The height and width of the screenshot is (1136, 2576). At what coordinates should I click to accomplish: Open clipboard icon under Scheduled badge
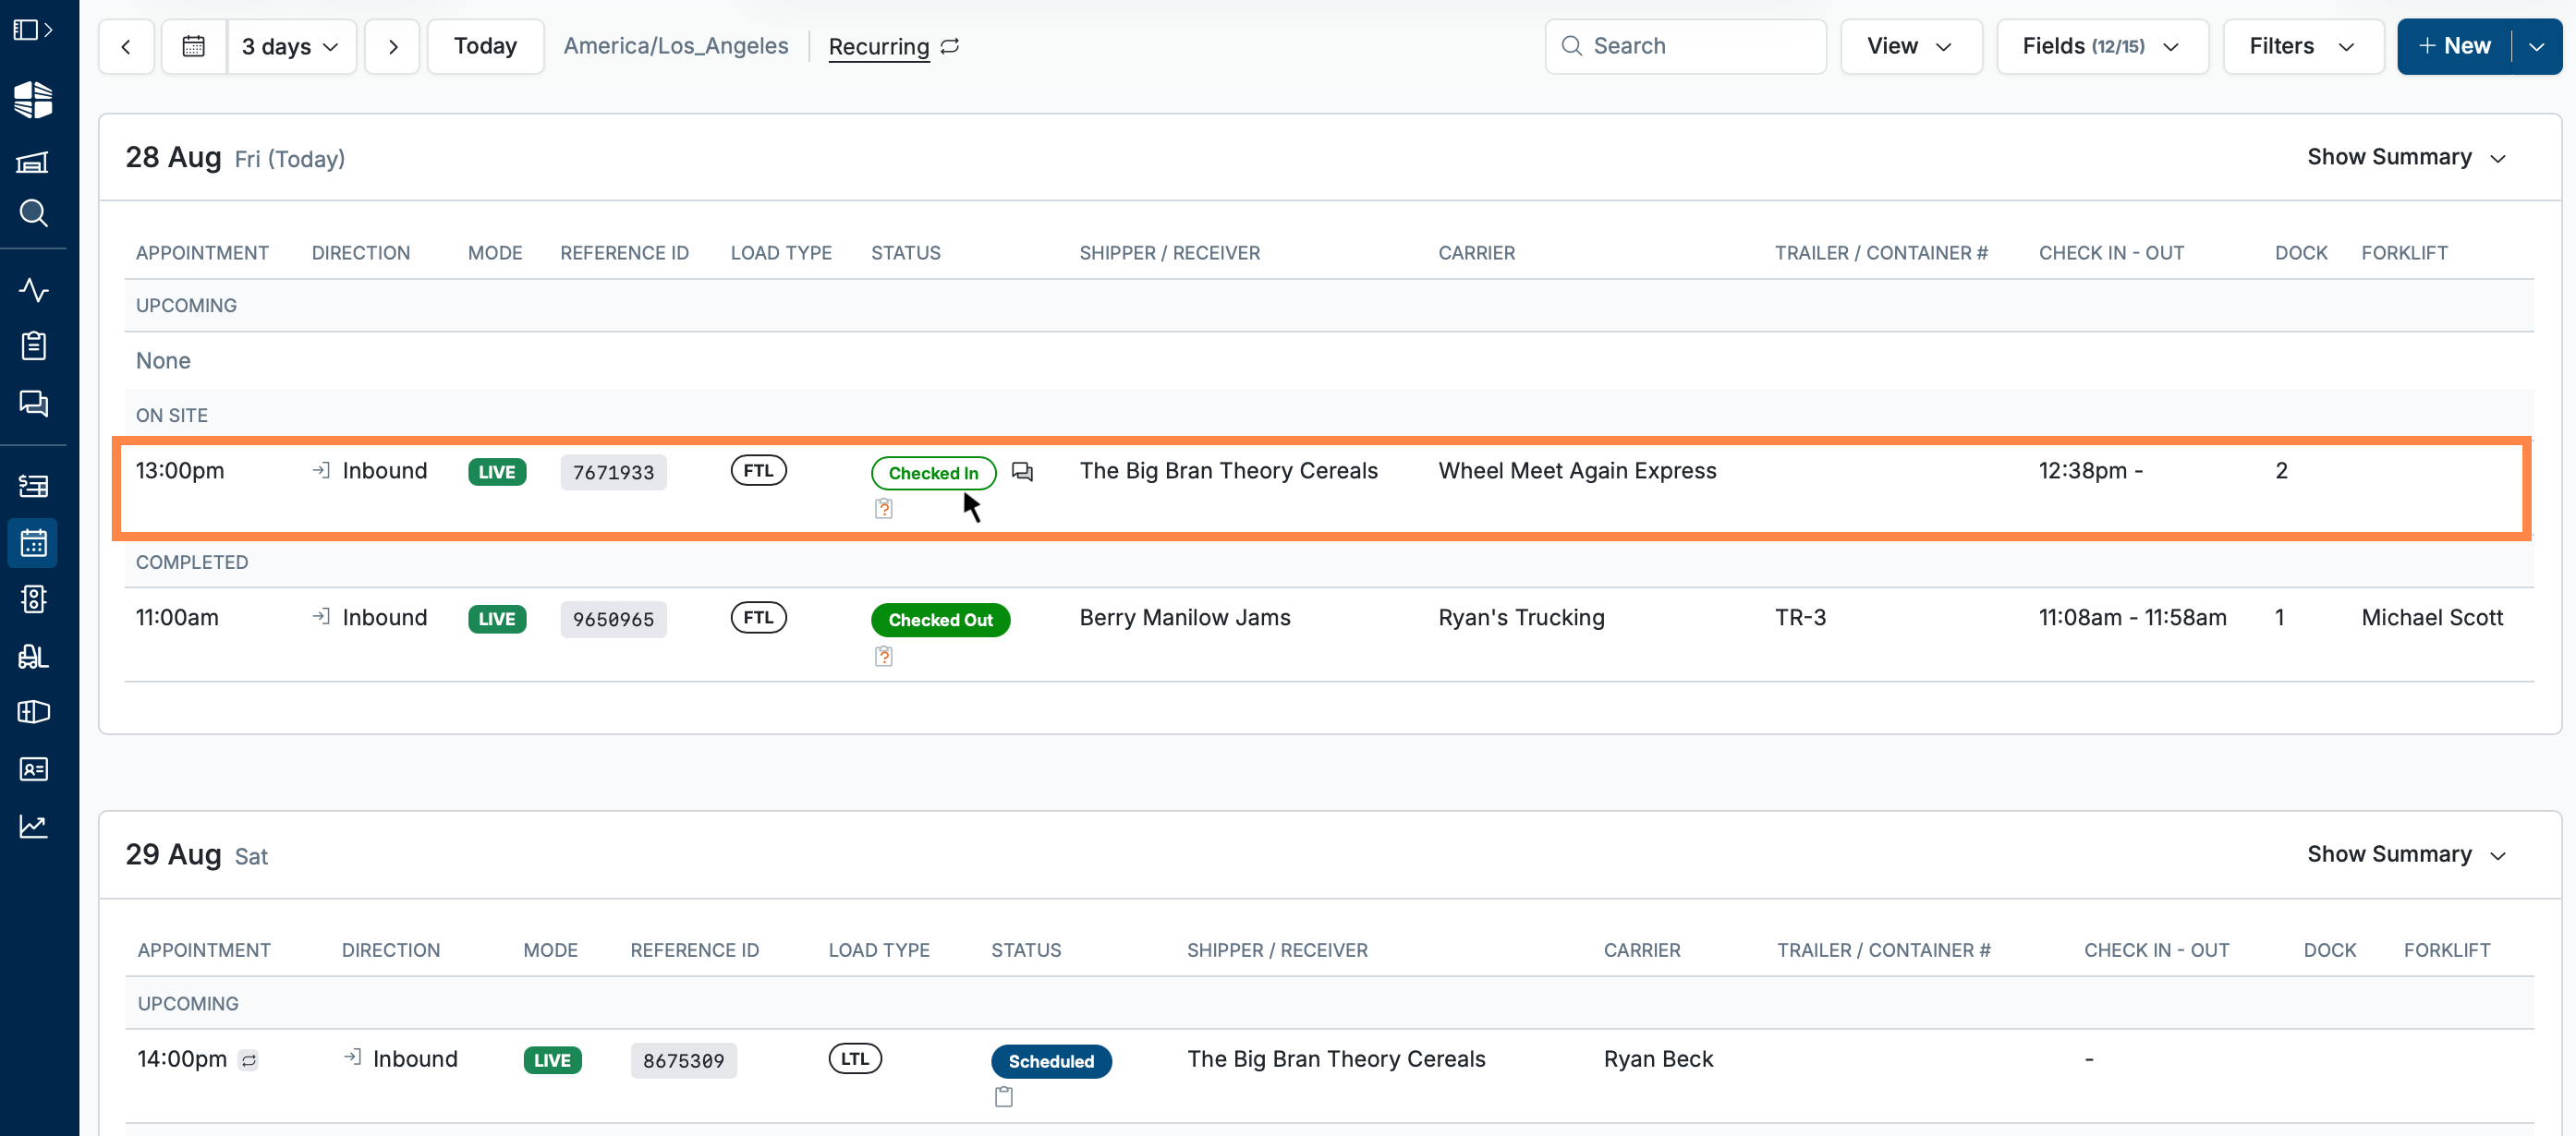coord(1004,1097)
